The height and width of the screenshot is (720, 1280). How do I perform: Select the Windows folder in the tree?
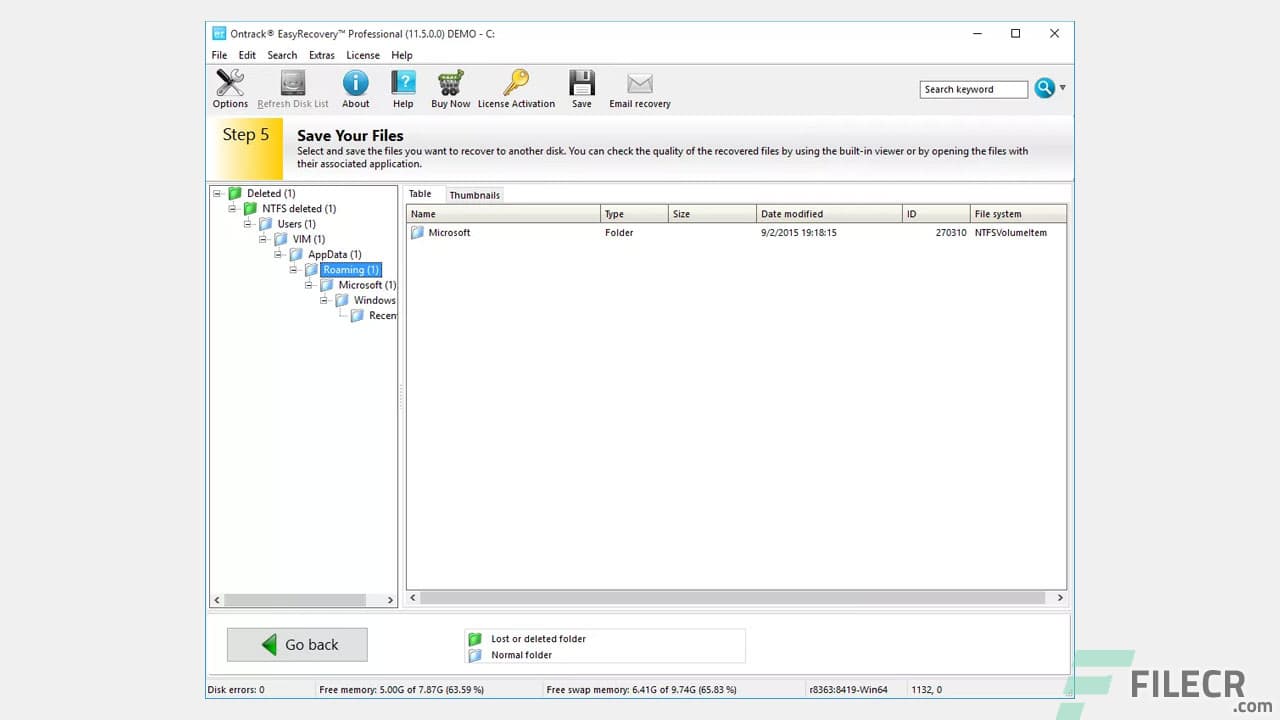[x=372, y=300]
